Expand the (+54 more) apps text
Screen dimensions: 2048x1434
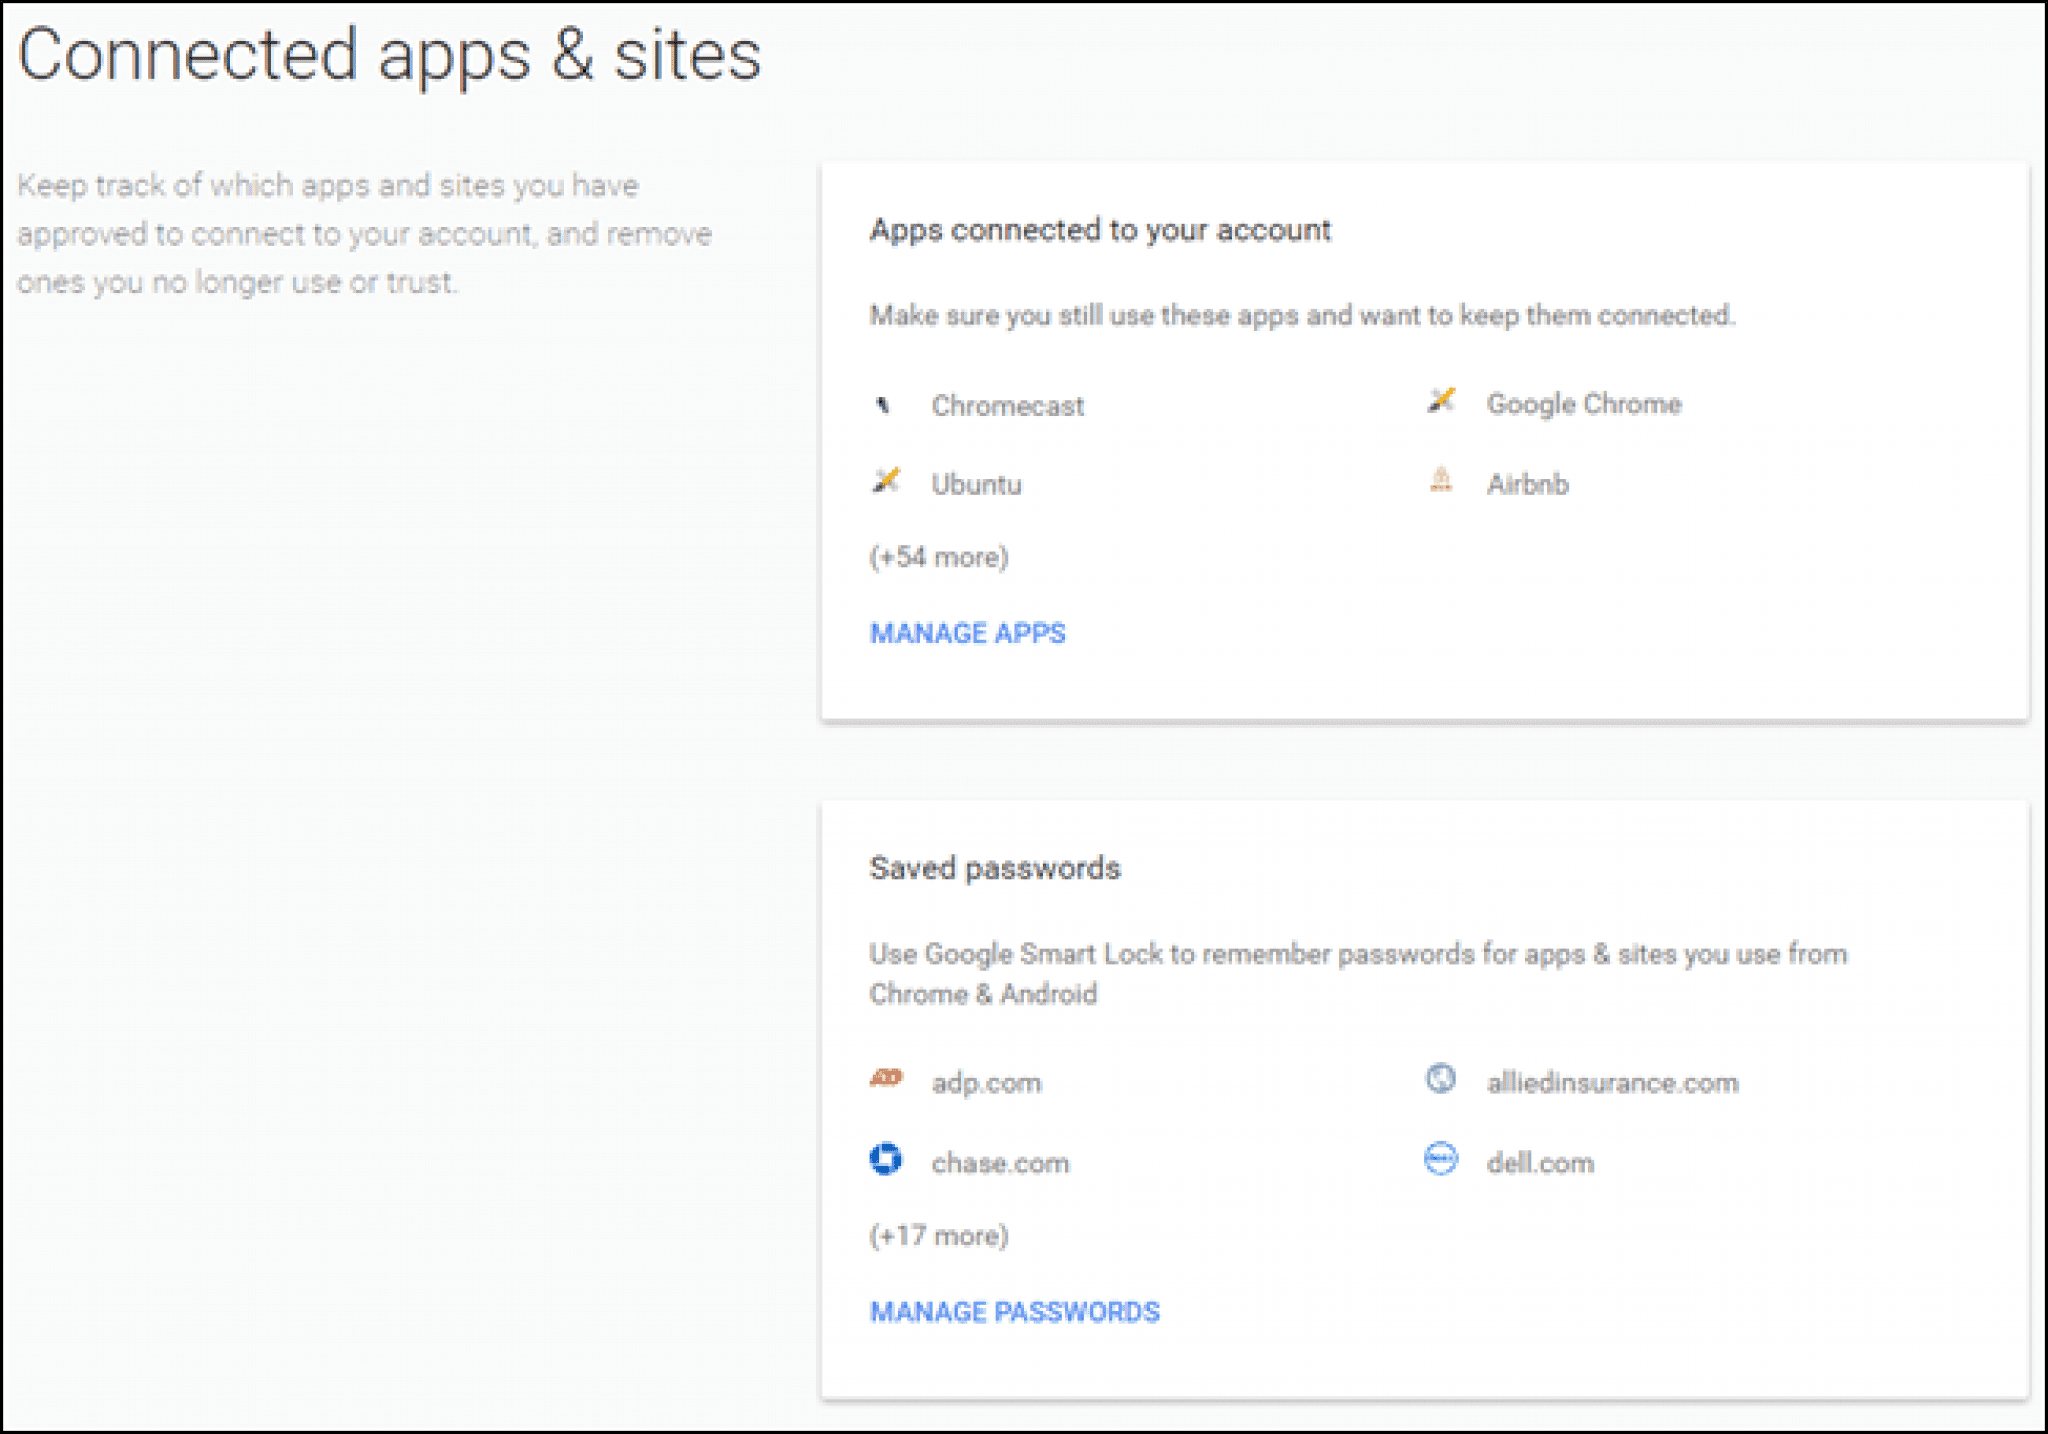click(939, 557)
